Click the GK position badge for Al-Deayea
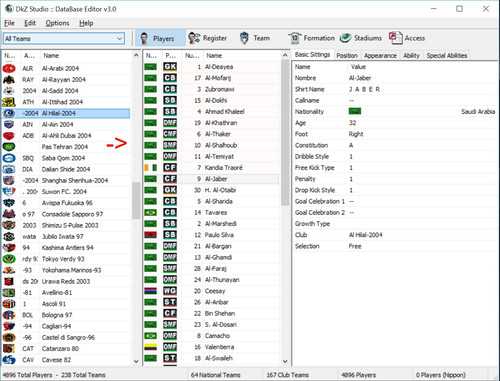The width and height of the screenshot is (500, 381). [170, 67]
